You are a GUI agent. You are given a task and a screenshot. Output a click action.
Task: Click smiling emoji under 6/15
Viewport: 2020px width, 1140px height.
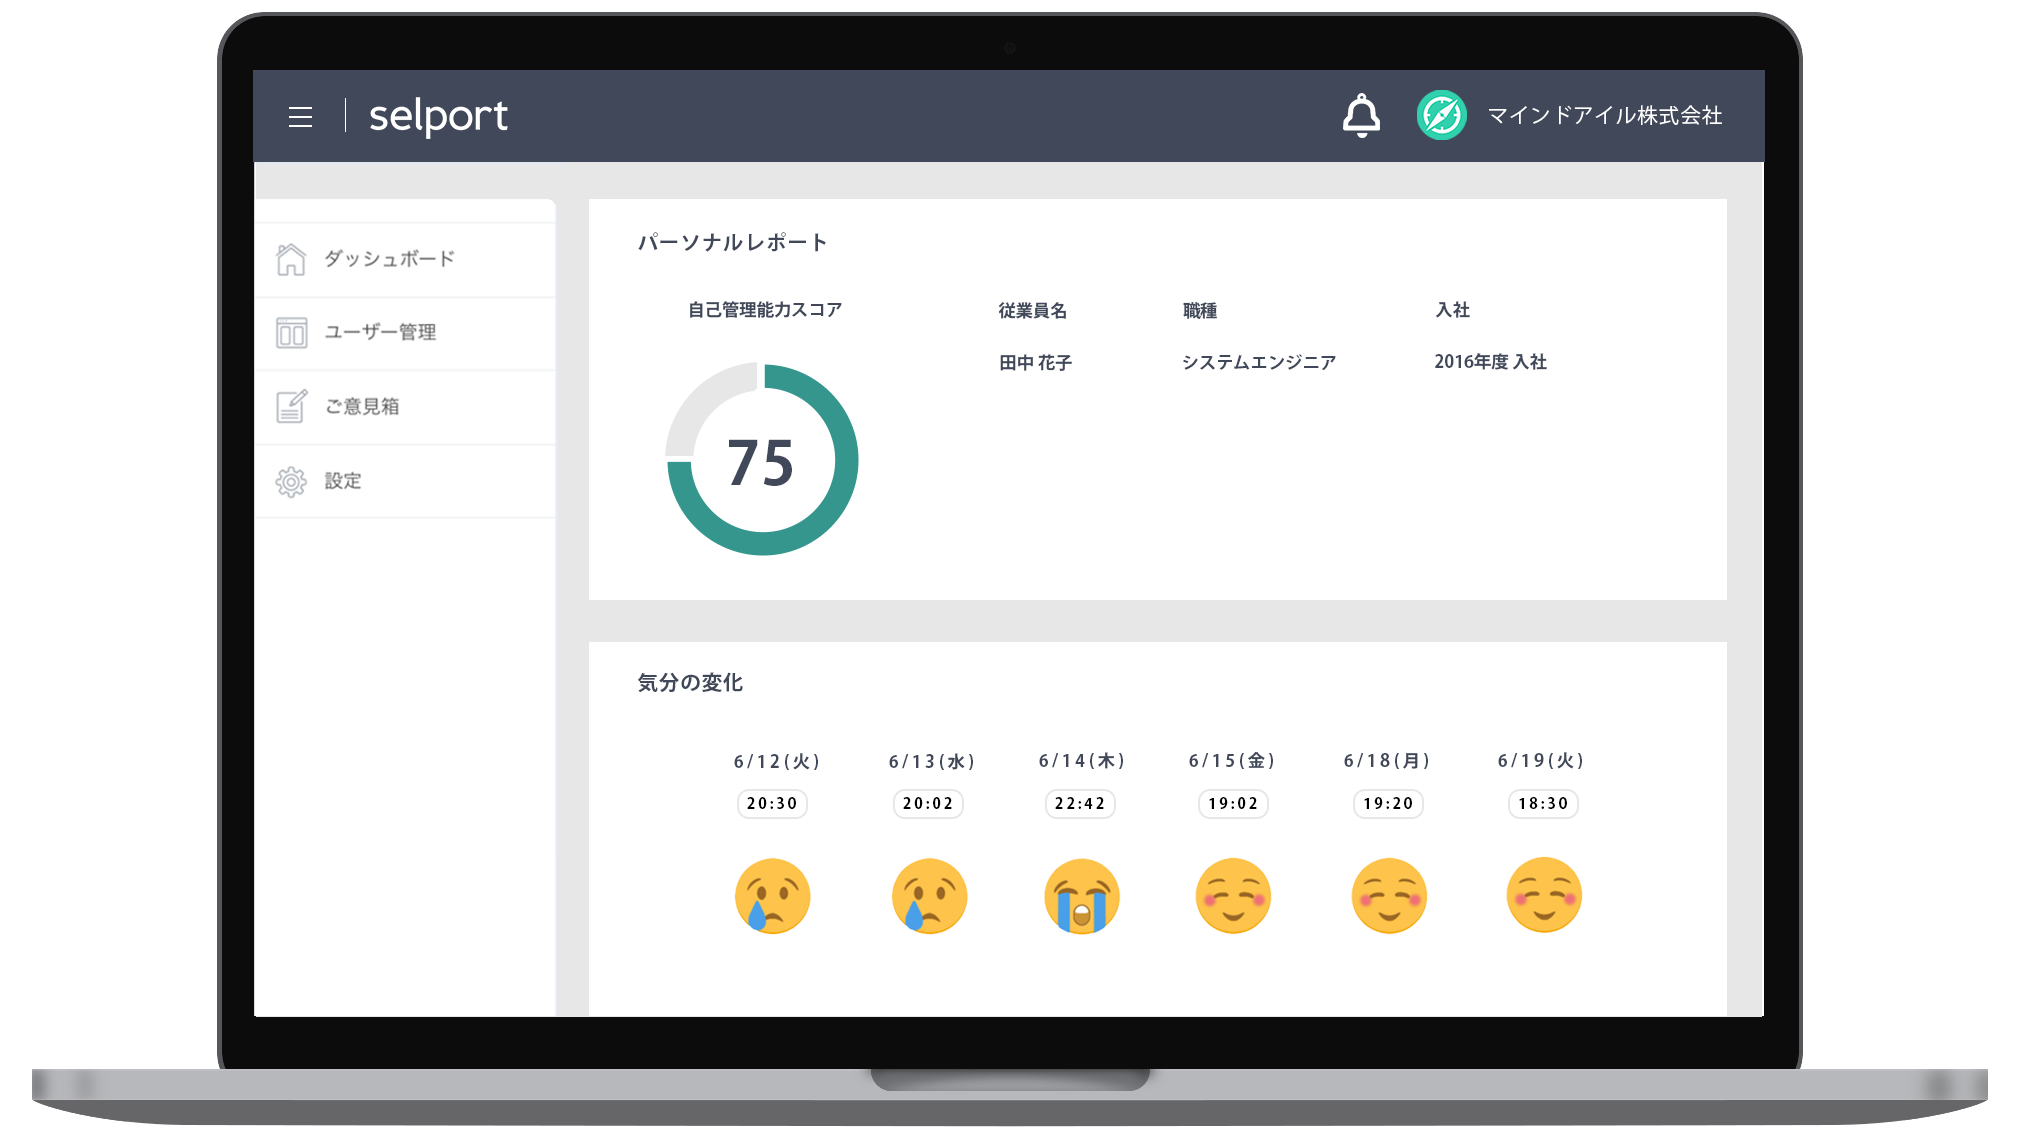click(x=1233, y=896)
